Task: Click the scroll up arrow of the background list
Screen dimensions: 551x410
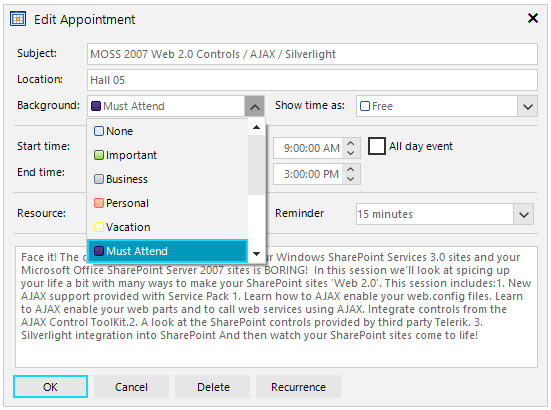Action: click(x=257, y=128)
